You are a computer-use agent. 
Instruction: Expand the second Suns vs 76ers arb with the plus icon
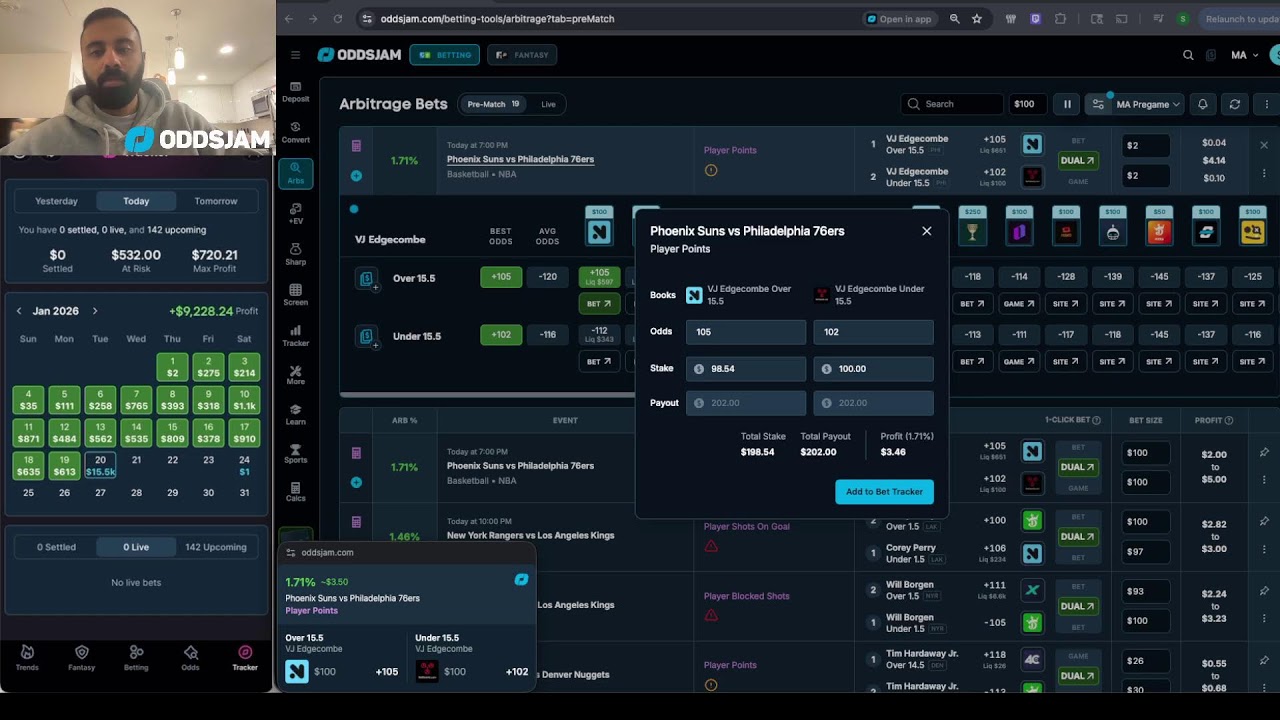tap(356, 482)
